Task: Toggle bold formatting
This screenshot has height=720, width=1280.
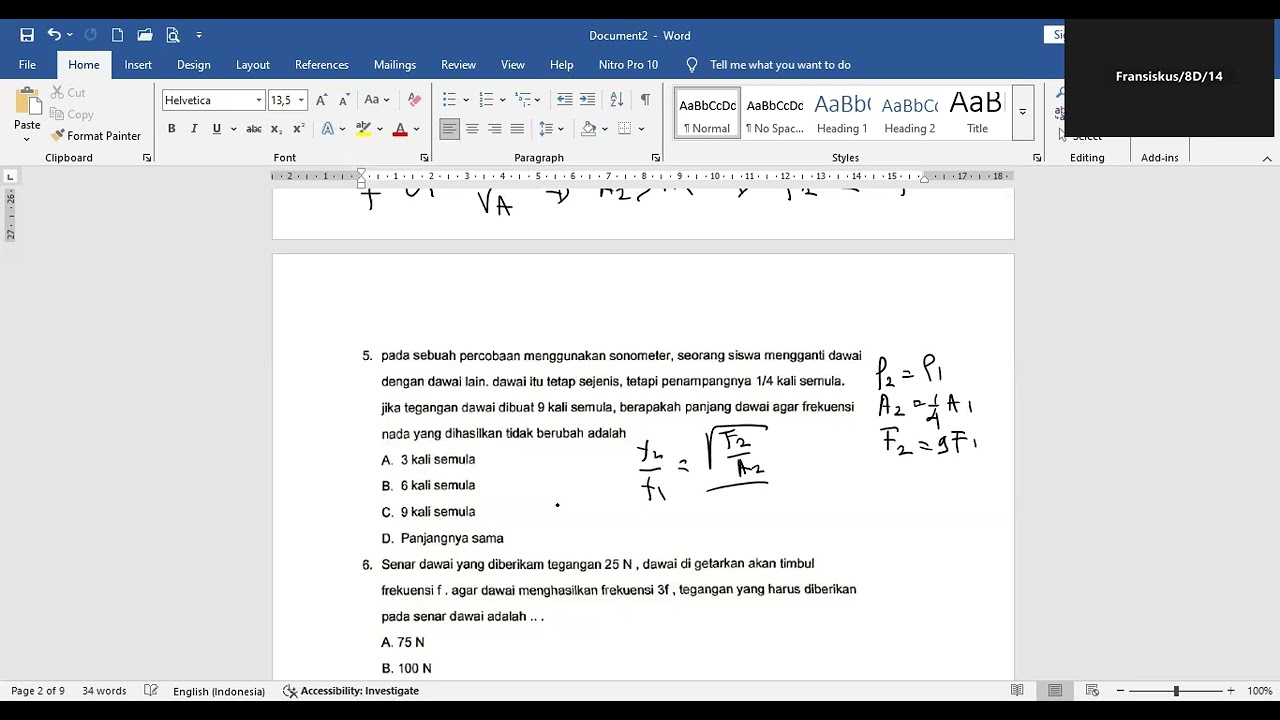Action: tap(171, 129)
